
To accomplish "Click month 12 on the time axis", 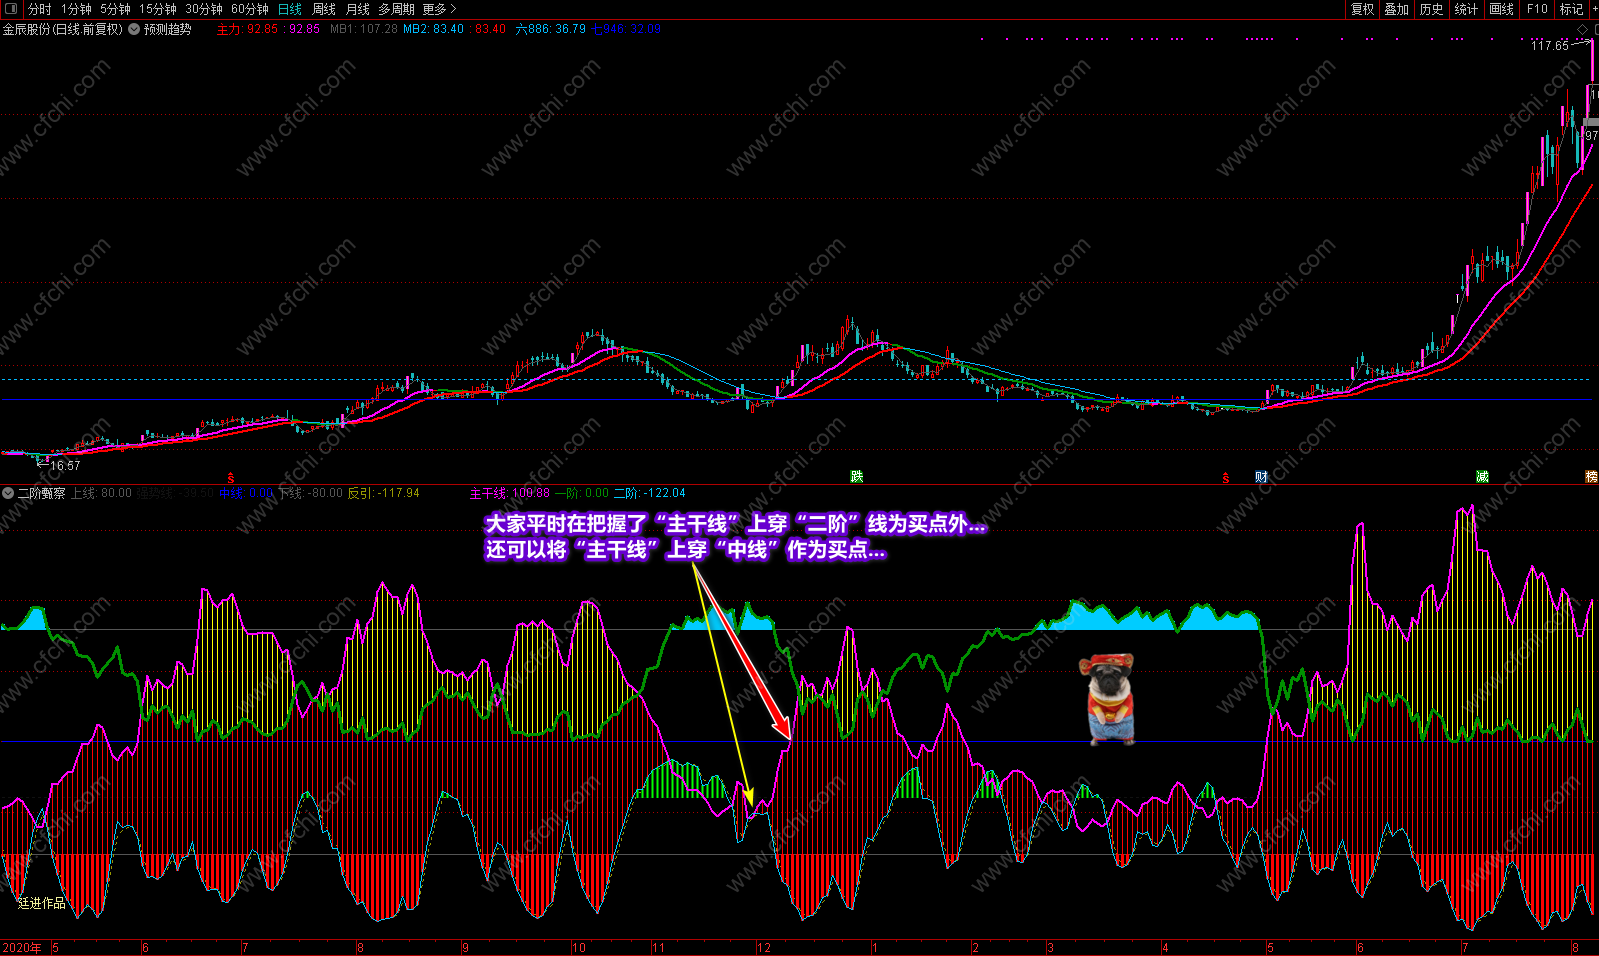I will (764, 948).
